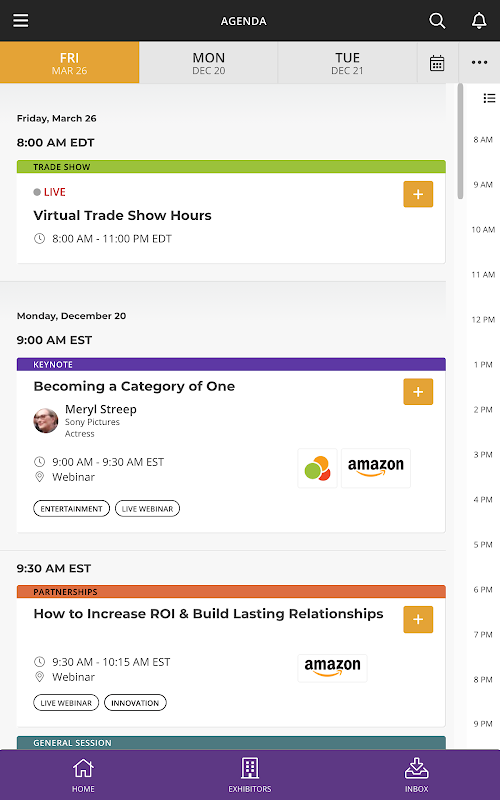Screen dimensions: 500x800
Task: Add Becoming a Category of One session
Action: [x=418, y=391]
